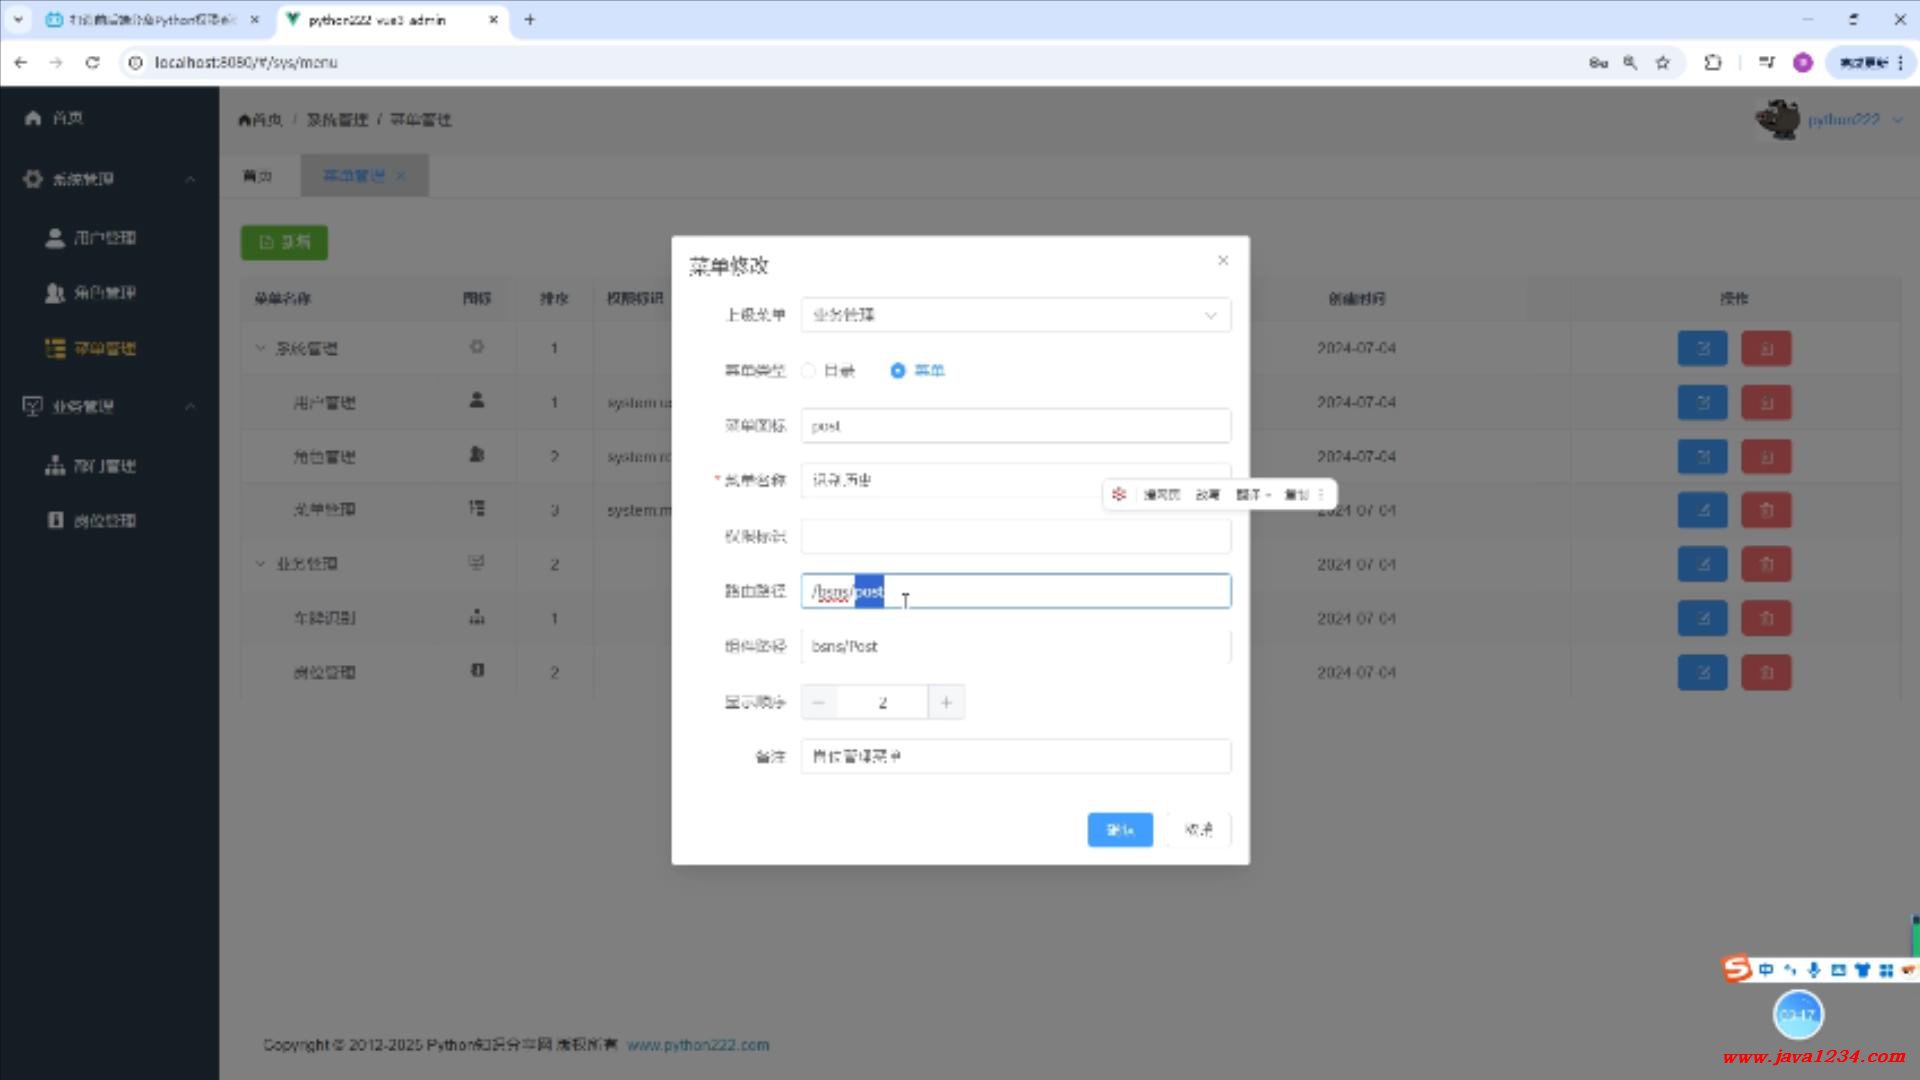Increase 显示顺序 with plus stepper
1920x1080 pixels.
click(946, 703)
